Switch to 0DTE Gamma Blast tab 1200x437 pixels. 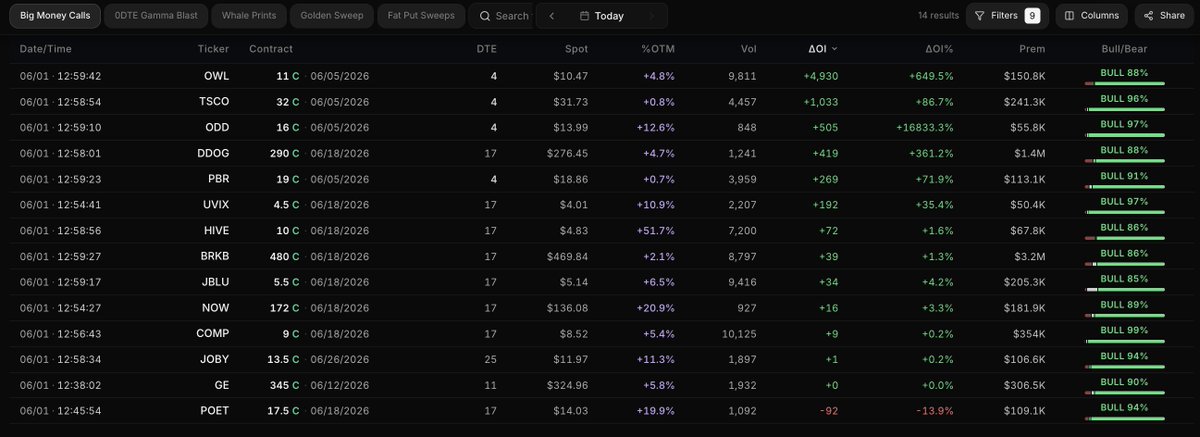pyautogui.click(x=157, y=16)
